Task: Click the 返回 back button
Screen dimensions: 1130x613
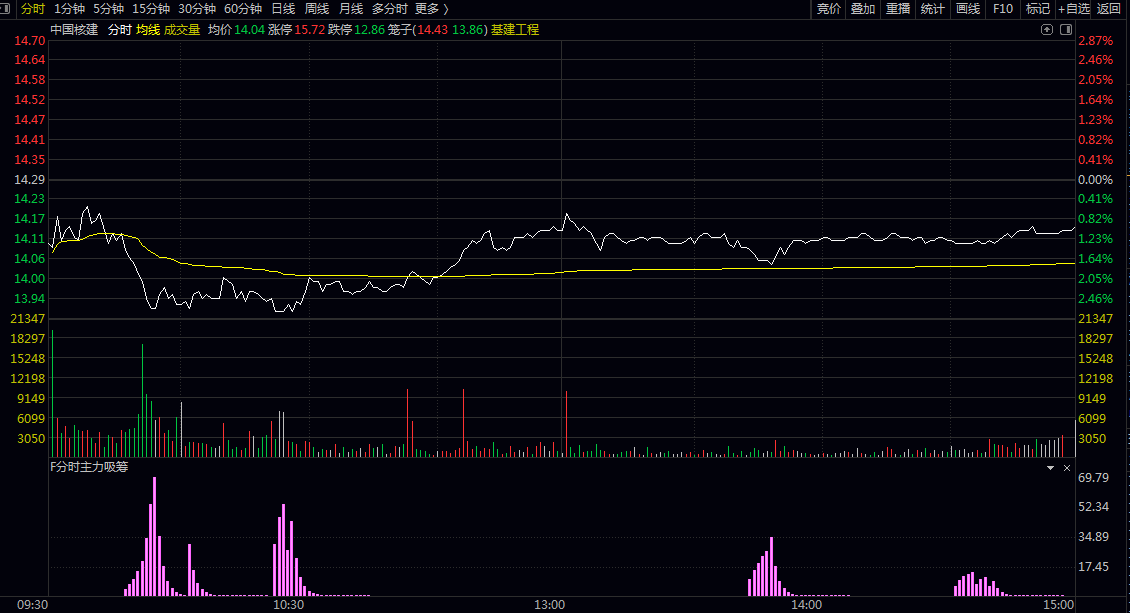Action: [x=1108, y=9]
